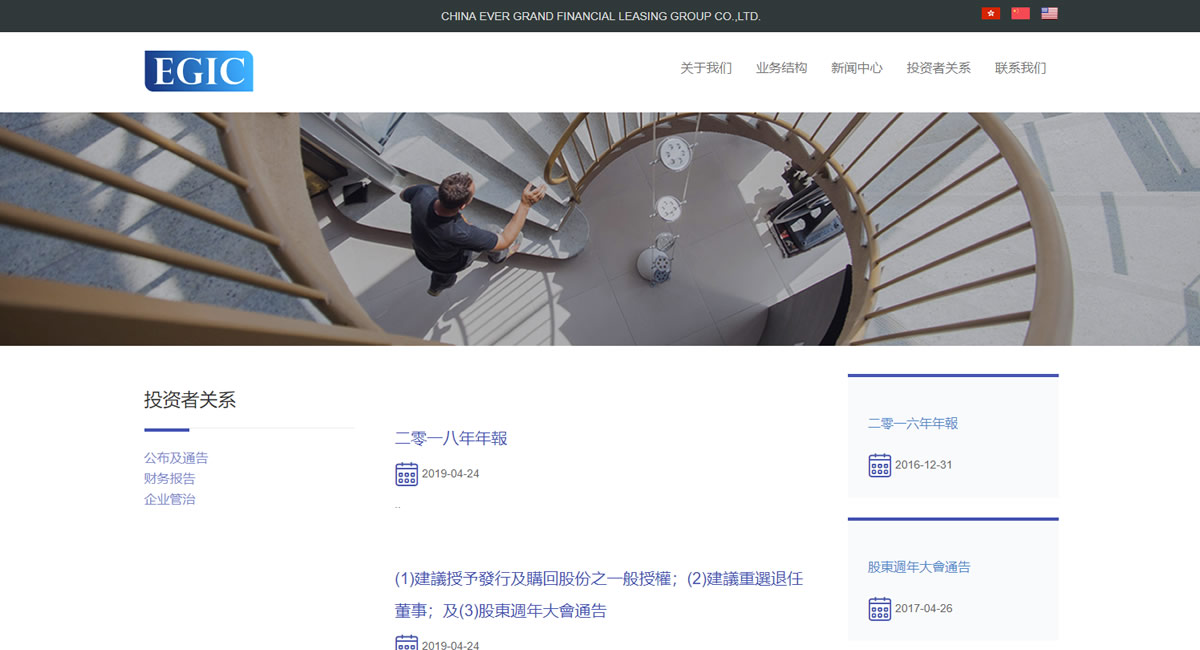This screenshot has width=1200, height=650.
Task: Click the EGIC logo
Action: 198,71
